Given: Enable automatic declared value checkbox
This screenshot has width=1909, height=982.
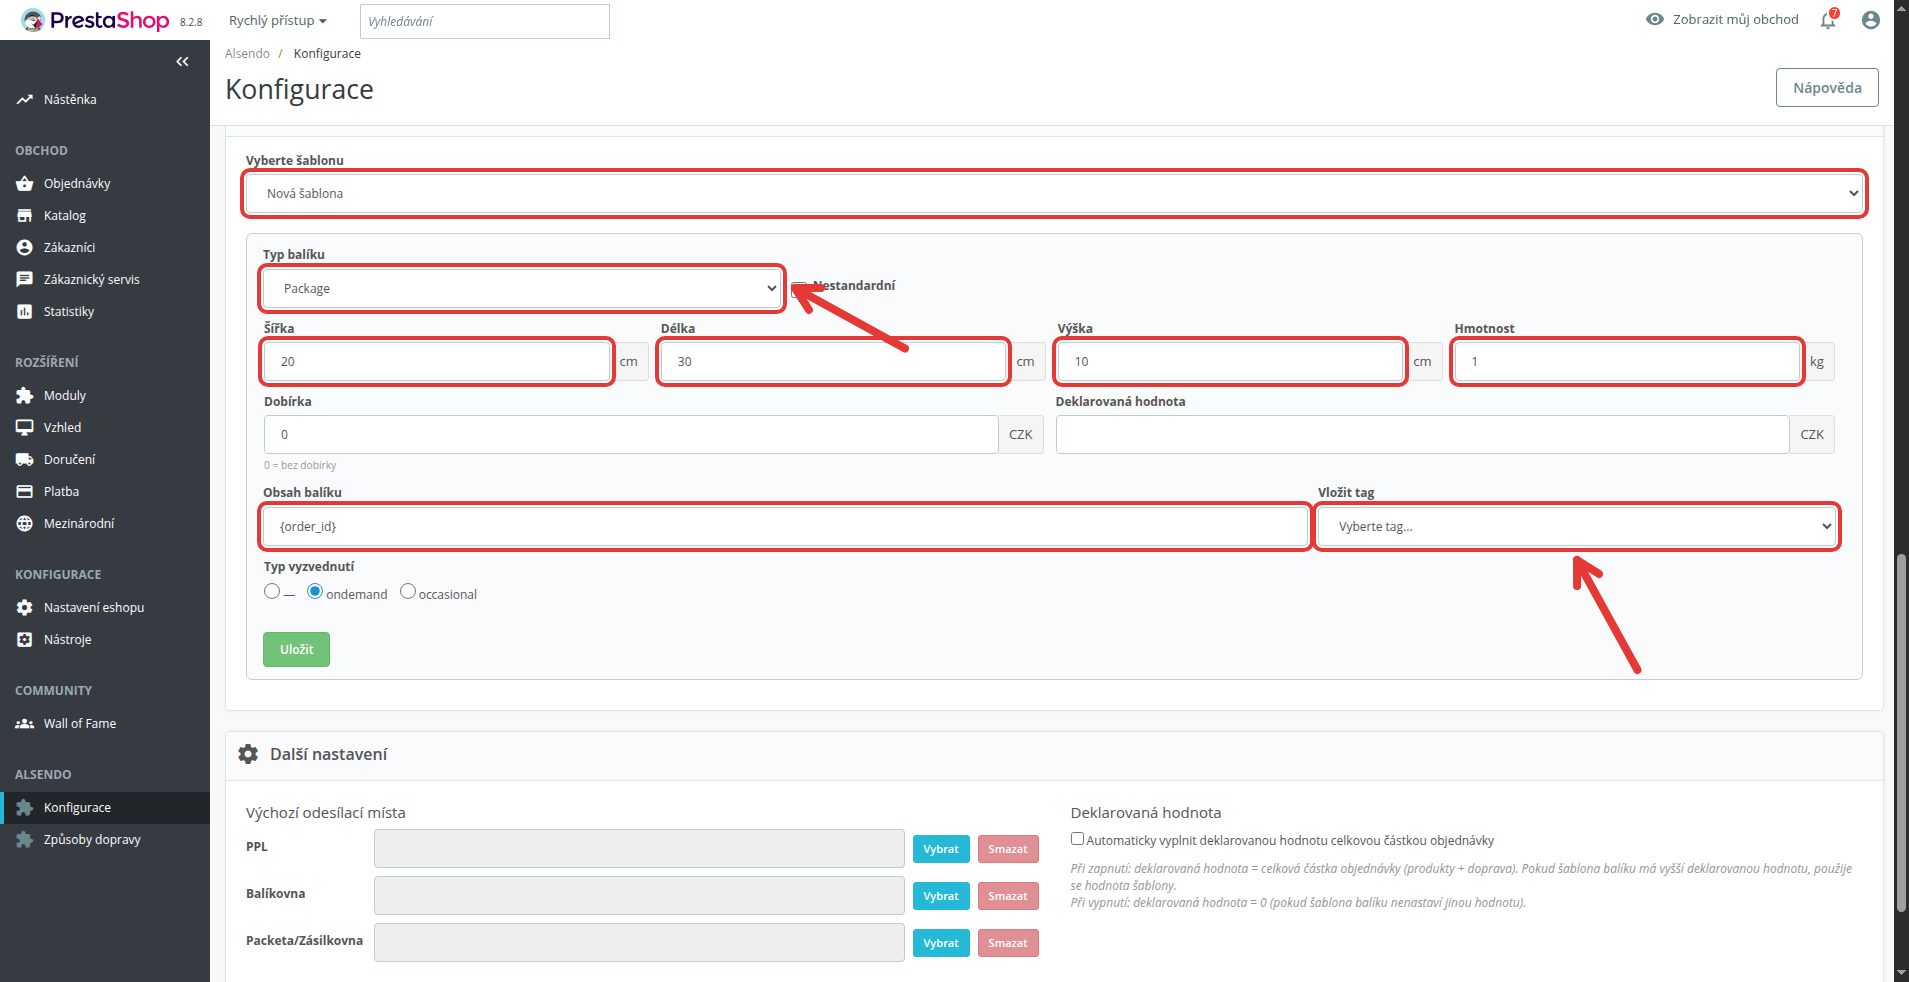Looking at the screenshot, I should [1077, 839].
